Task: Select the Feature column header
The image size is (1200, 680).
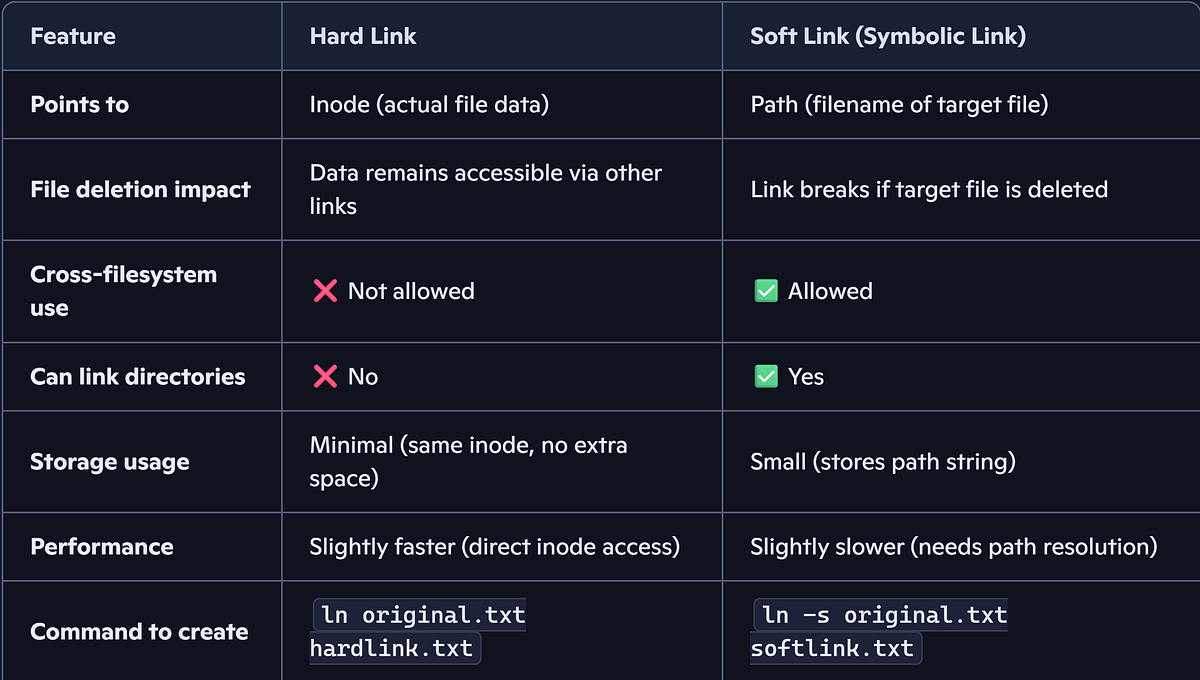Action: pos(73,36)
